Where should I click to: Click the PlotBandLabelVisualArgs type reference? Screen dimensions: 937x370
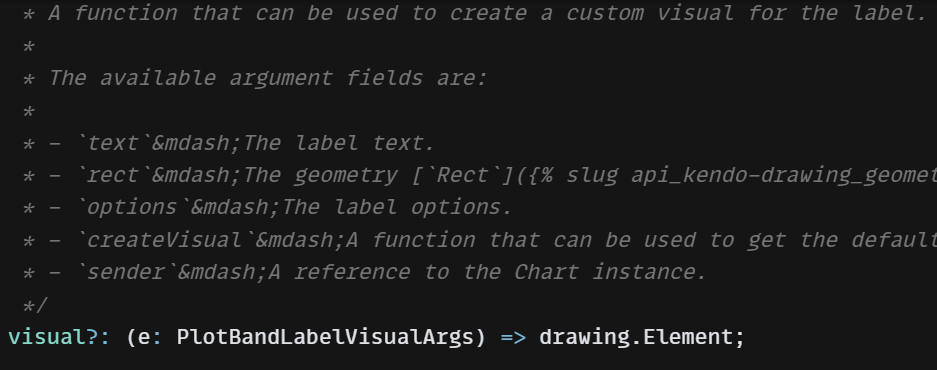point(325,337)
